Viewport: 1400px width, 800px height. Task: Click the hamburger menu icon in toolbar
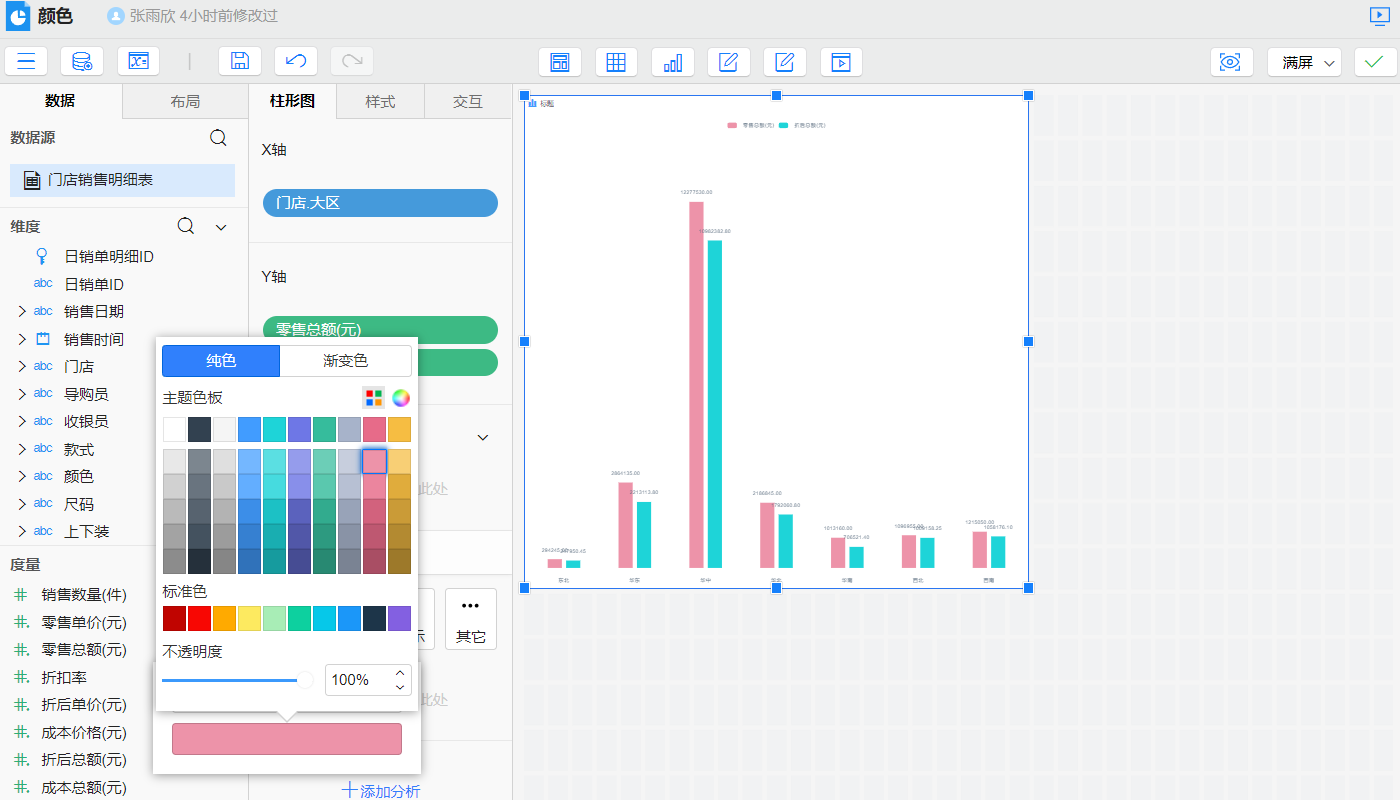26,61
